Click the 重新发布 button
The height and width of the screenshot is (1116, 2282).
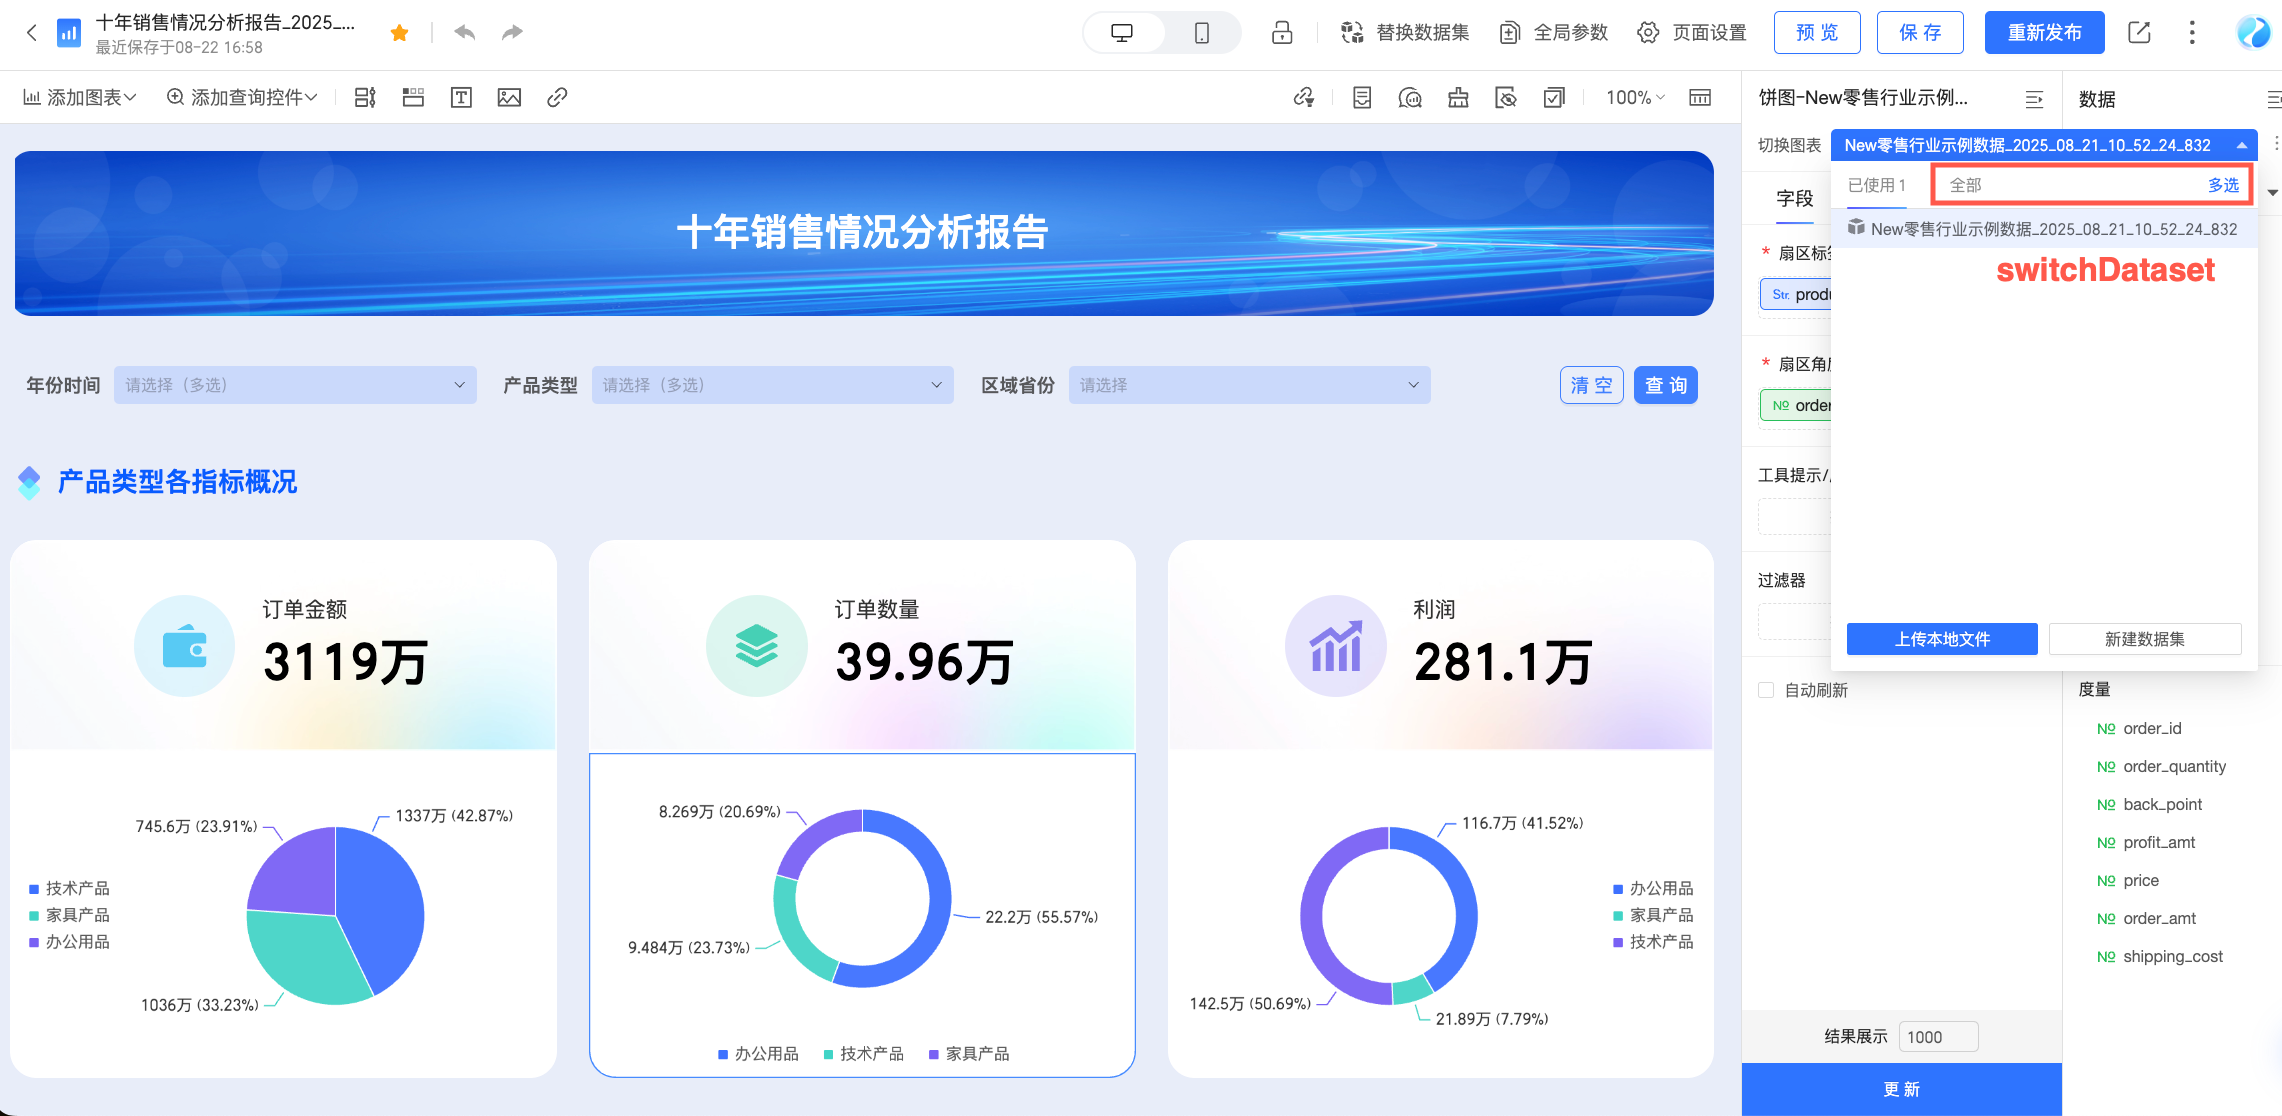point(2044,33)
